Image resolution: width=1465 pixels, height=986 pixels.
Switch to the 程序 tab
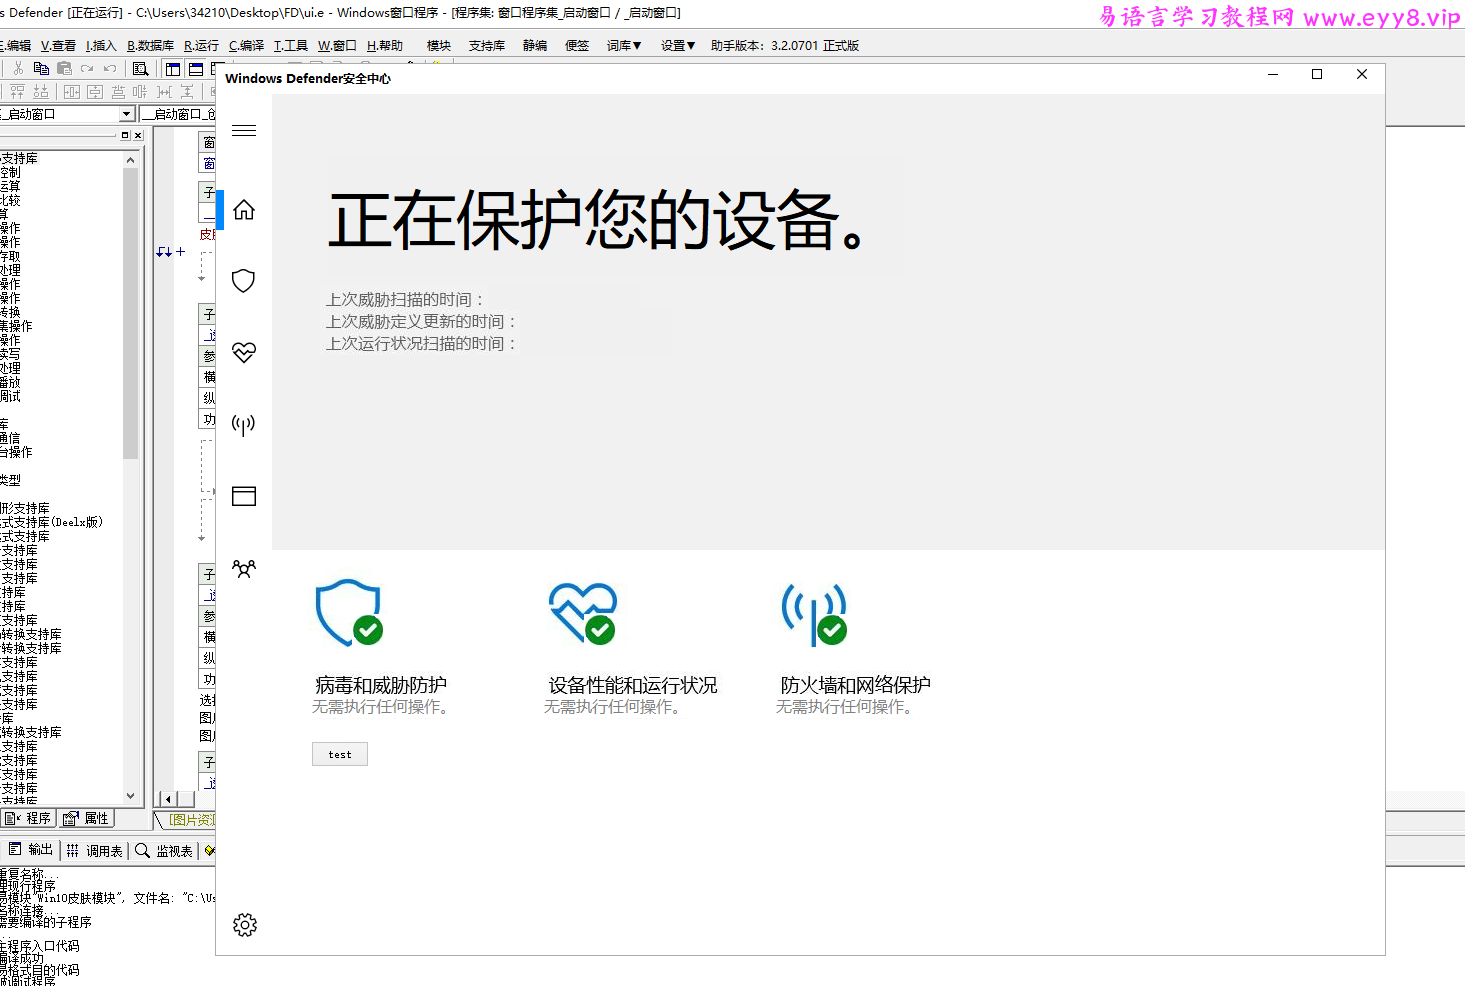[29, 818]
